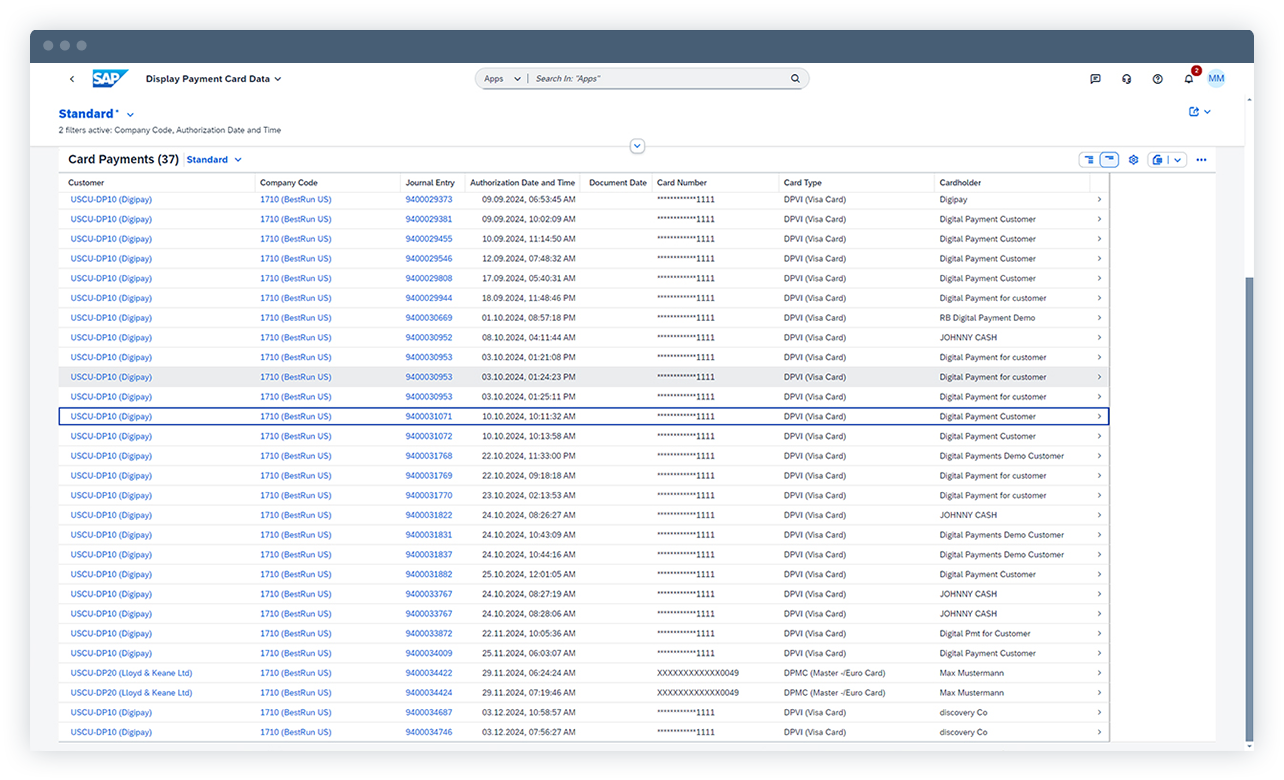
Task: Expand the collapsed filter header chevron
Action: pyautogui.click(x=637, y=146)
